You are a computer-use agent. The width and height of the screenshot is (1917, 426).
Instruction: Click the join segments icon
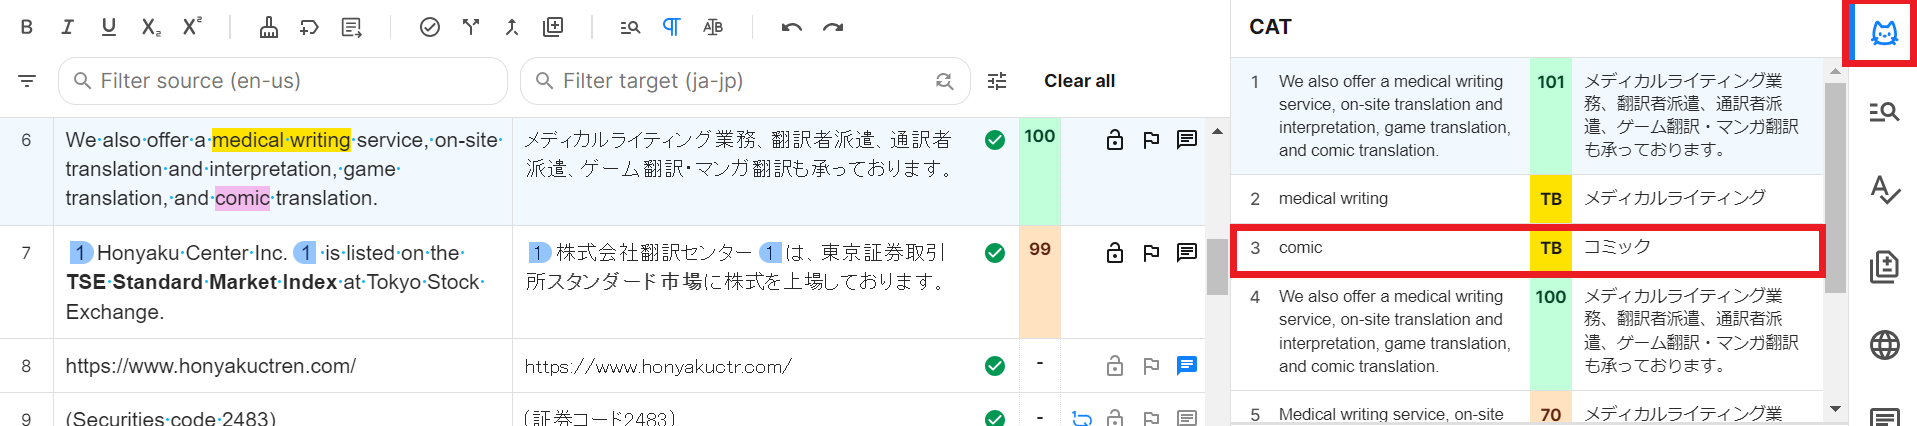pyautogui.click(x=512, y=27)
